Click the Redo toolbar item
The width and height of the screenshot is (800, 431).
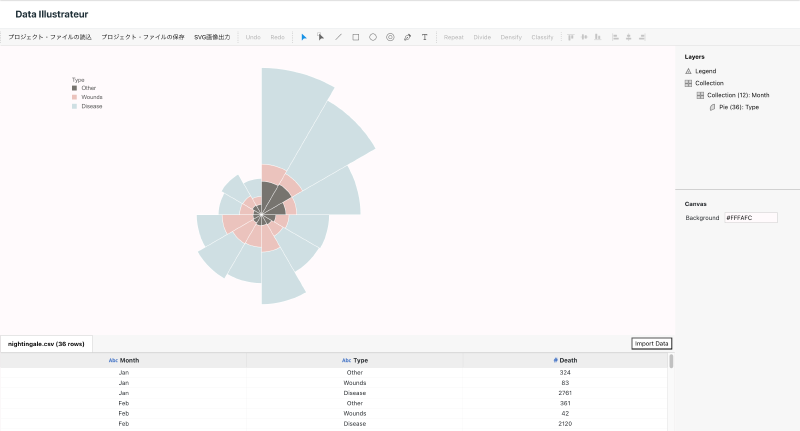click(x=278, y=37)
